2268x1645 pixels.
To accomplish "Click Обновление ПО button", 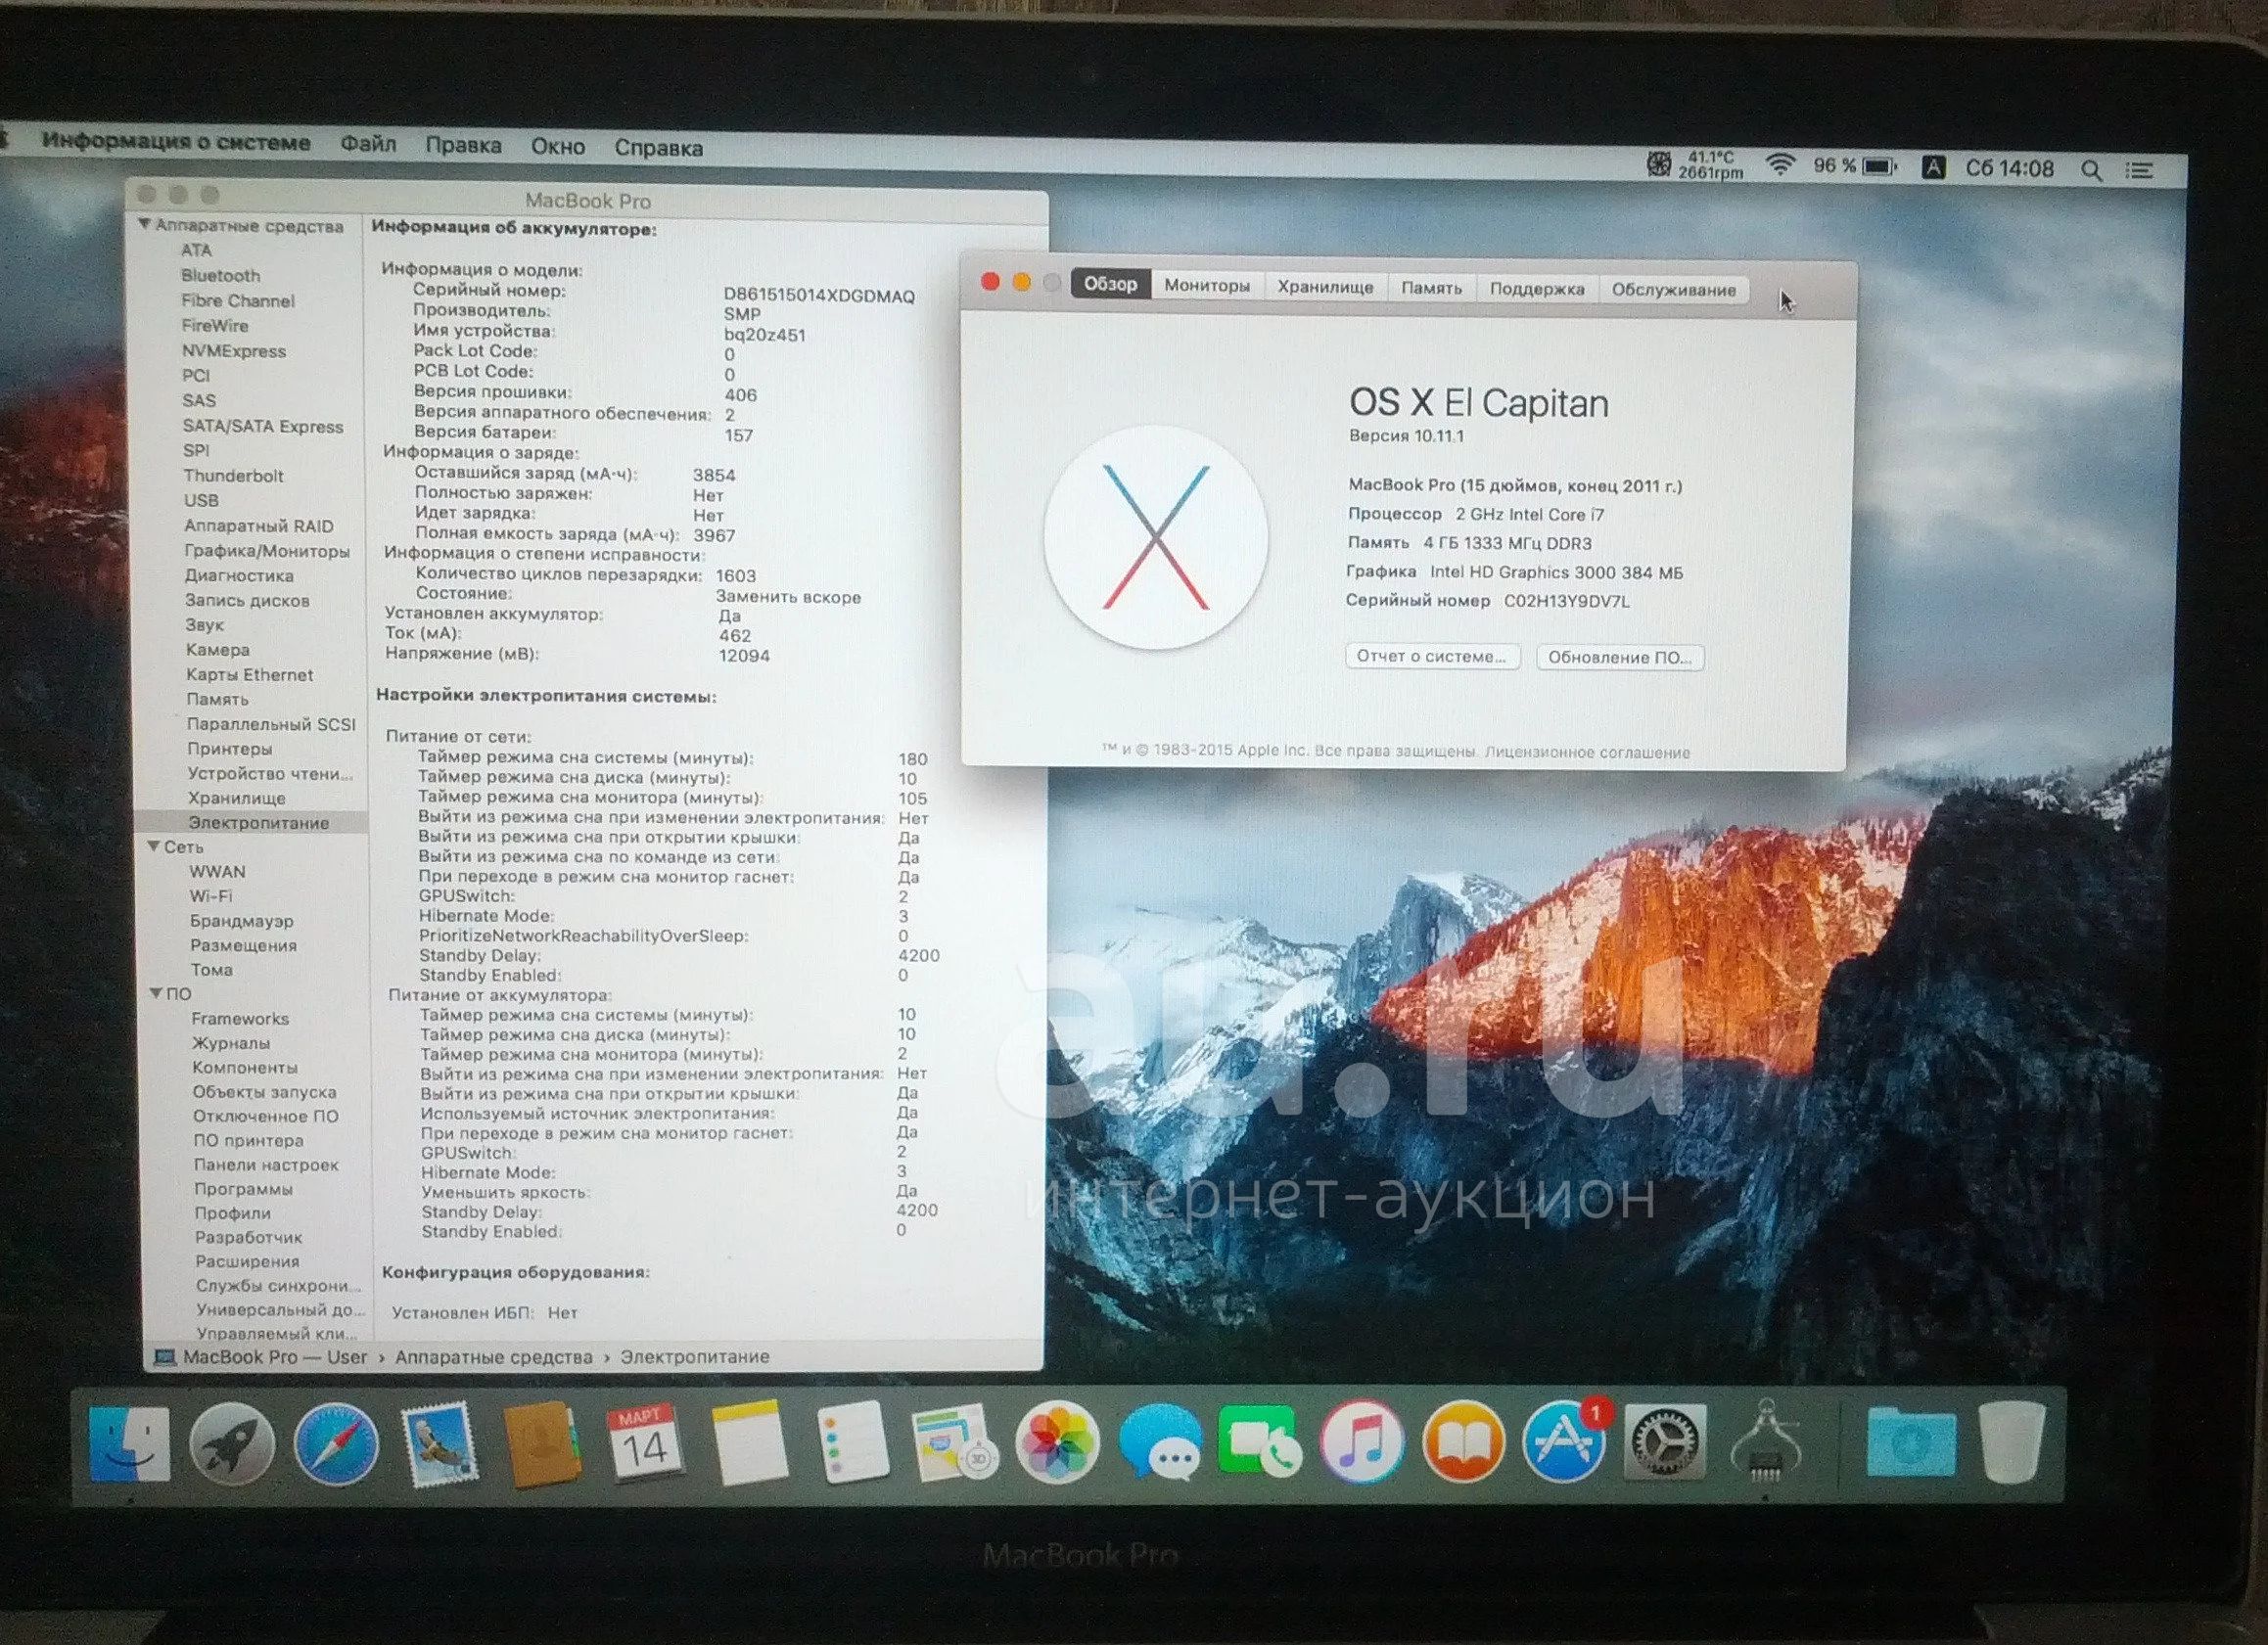I will [x=1620, y=657].
